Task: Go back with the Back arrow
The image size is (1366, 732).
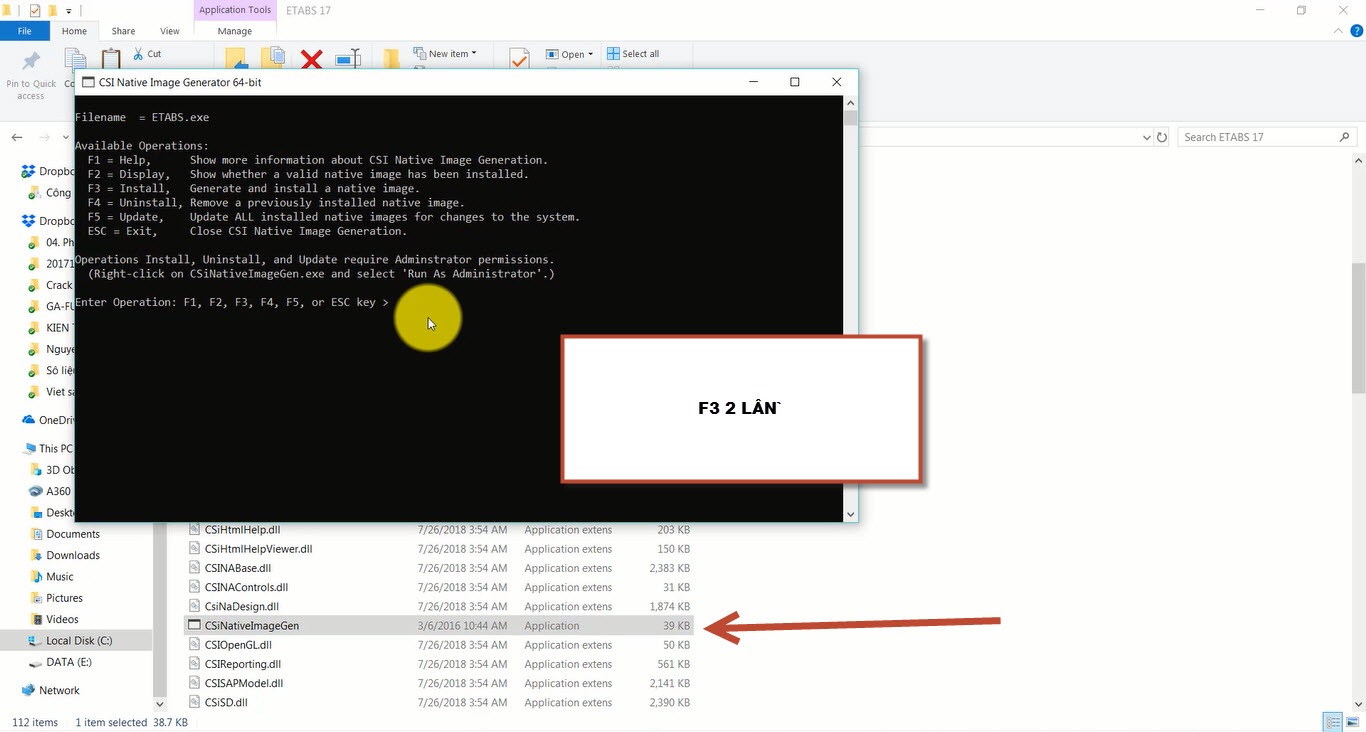Action: point(17,137)
